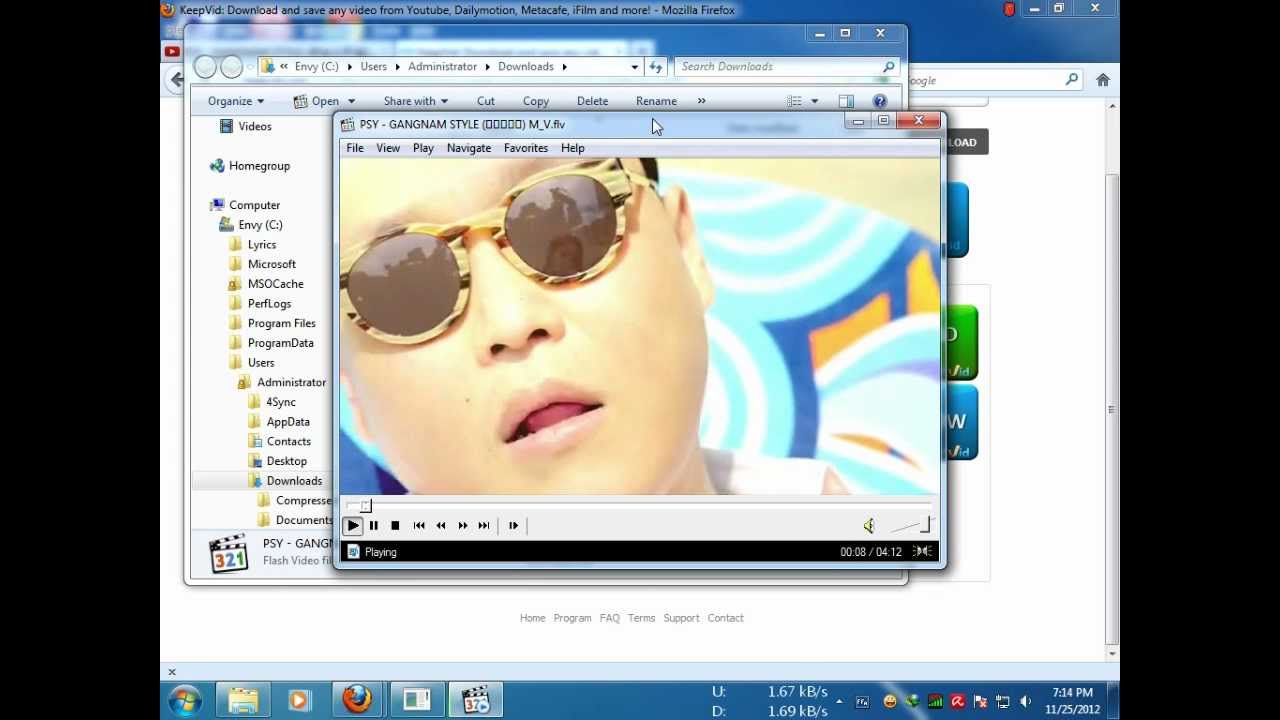Image resolution: width=1280 pixels, height=720 pixels.
Task: Skip to next track in player
Action: (484, 525)
